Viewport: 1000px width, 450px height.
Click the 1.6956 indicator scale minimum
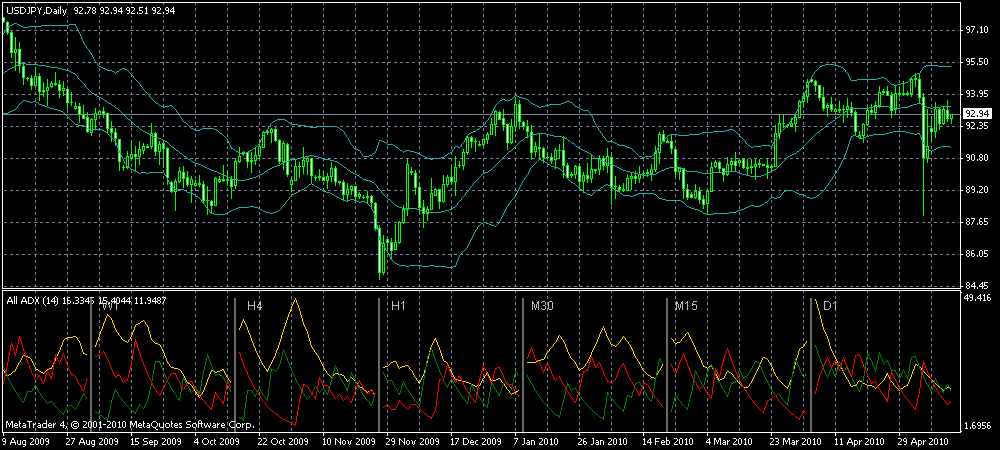tap(978, 425)
